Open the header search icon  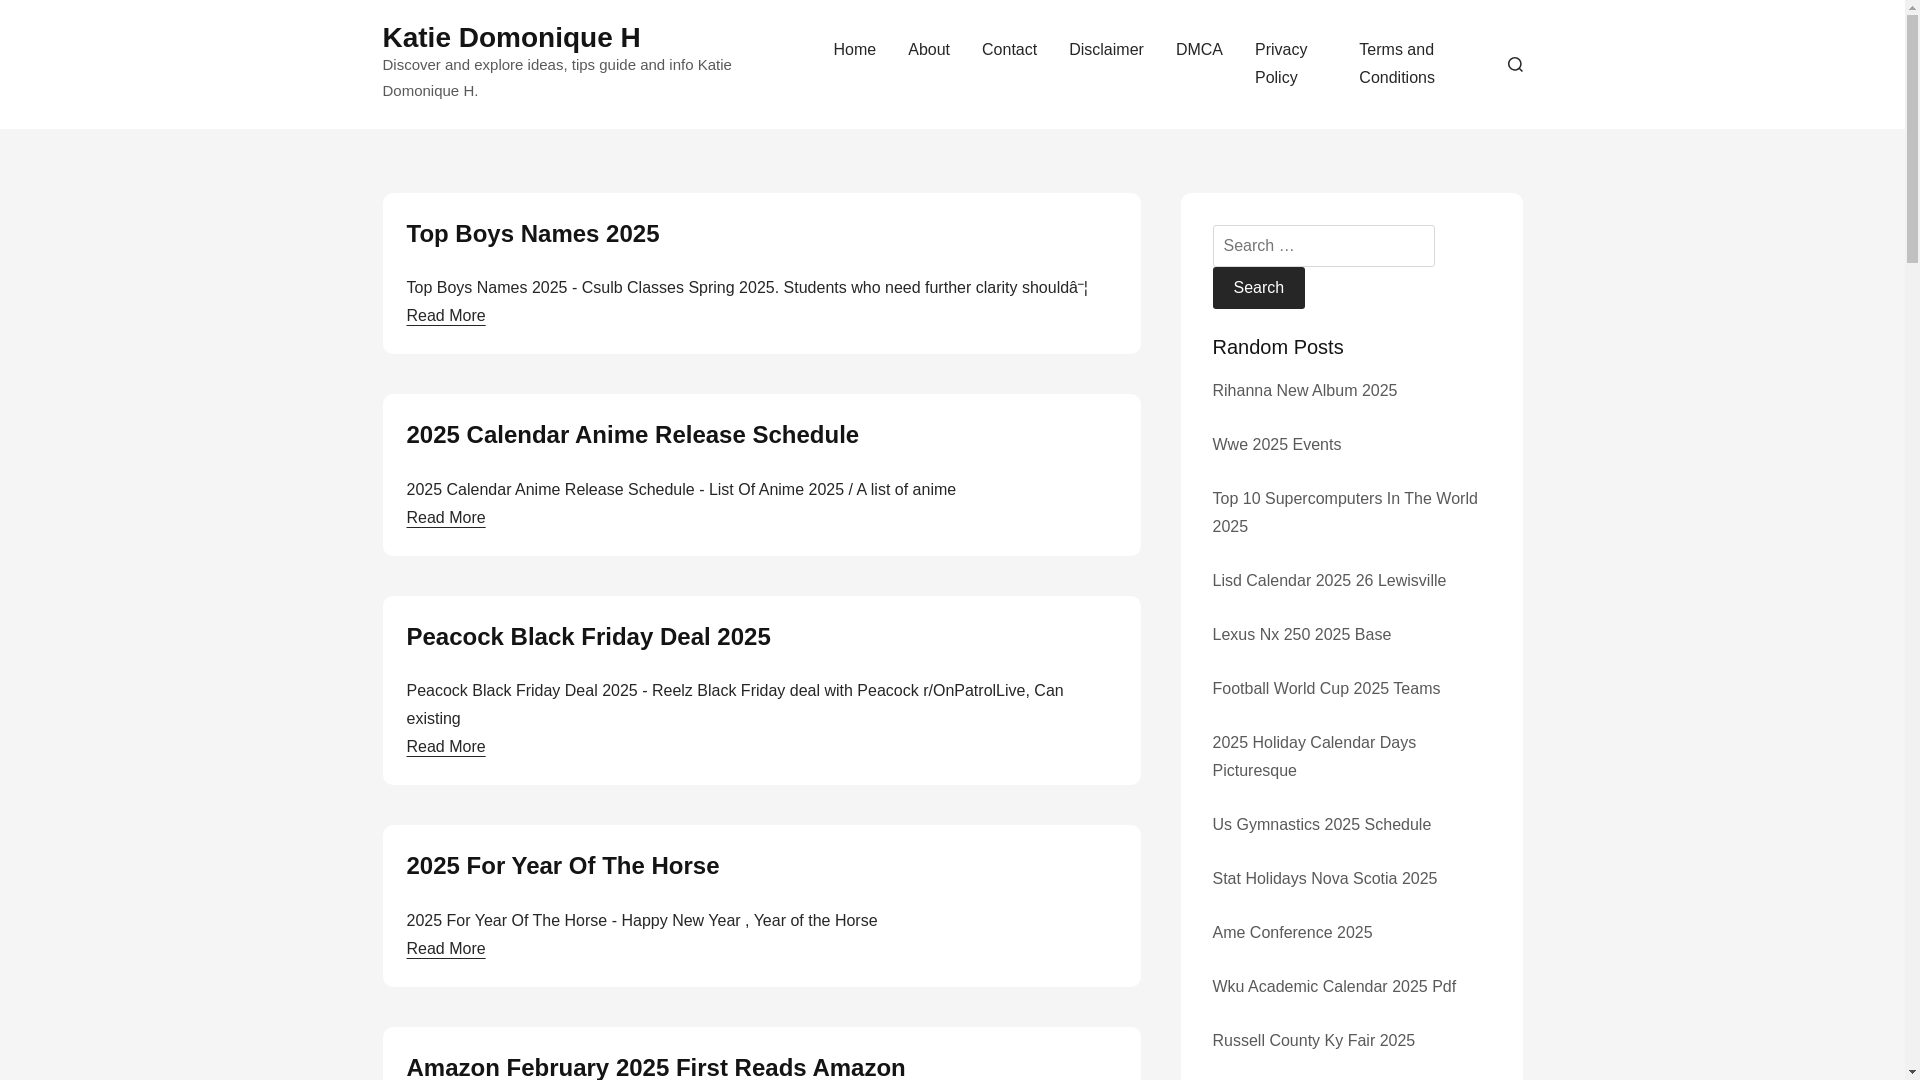click(x=1515, y=64)
